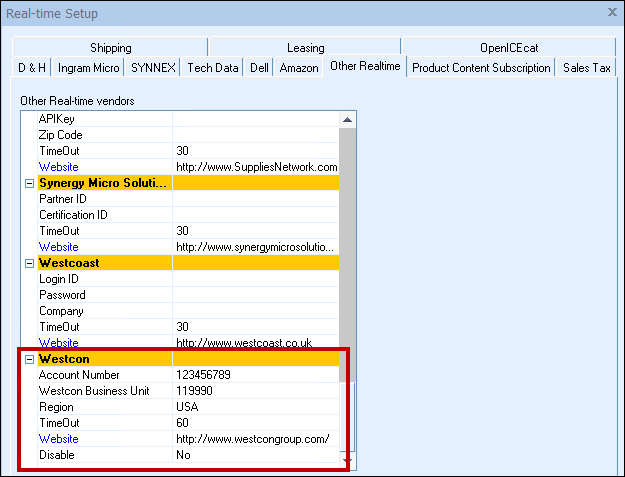Open the Product Content Subscription tab
625x477 pixels.
481,68
